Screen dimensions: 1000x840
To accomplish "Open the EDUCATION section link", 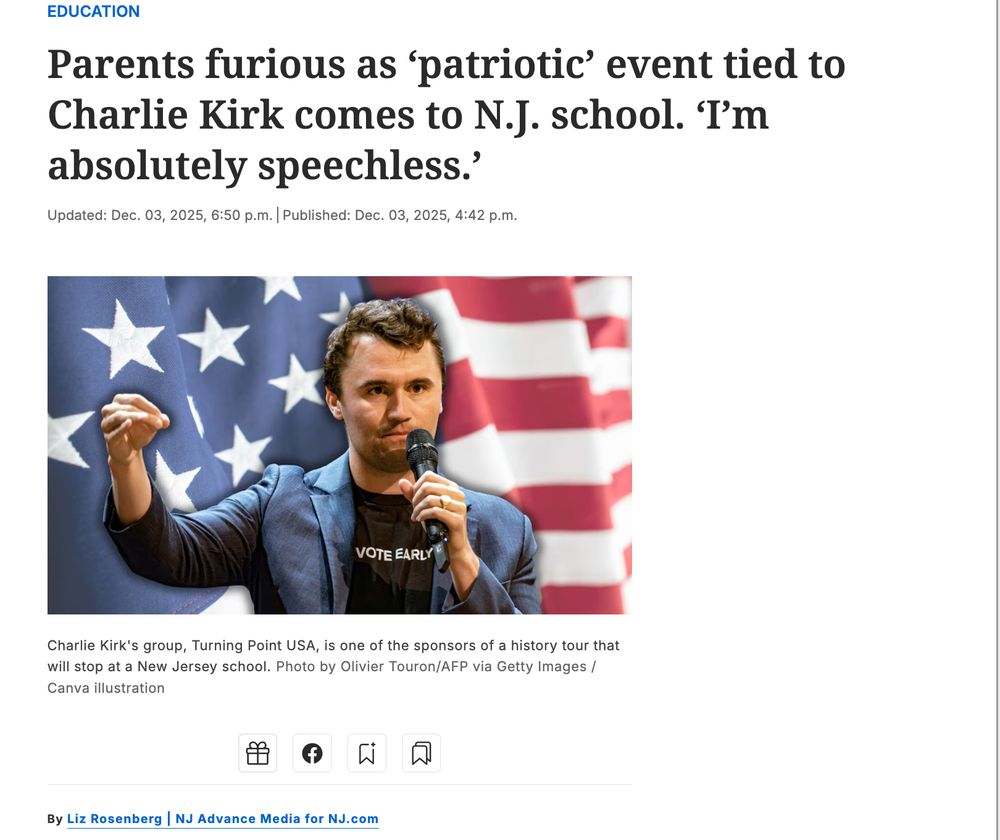I will click(93, 12).
